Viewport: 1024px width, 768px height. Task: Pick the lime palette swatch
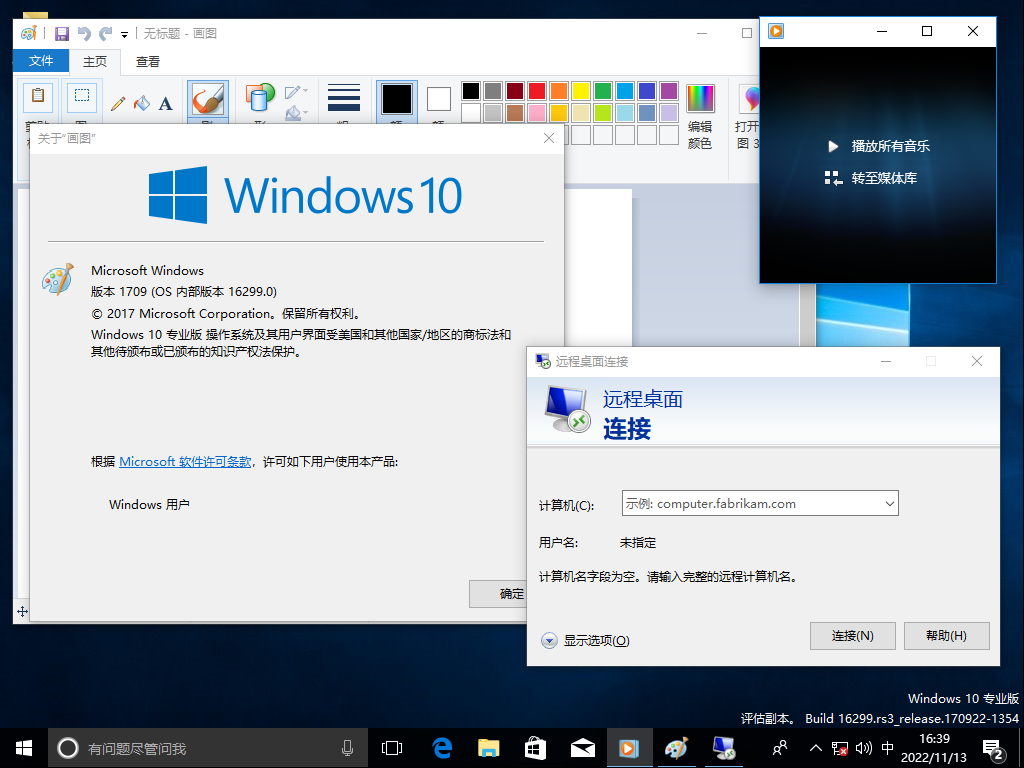tap(603, 113)
